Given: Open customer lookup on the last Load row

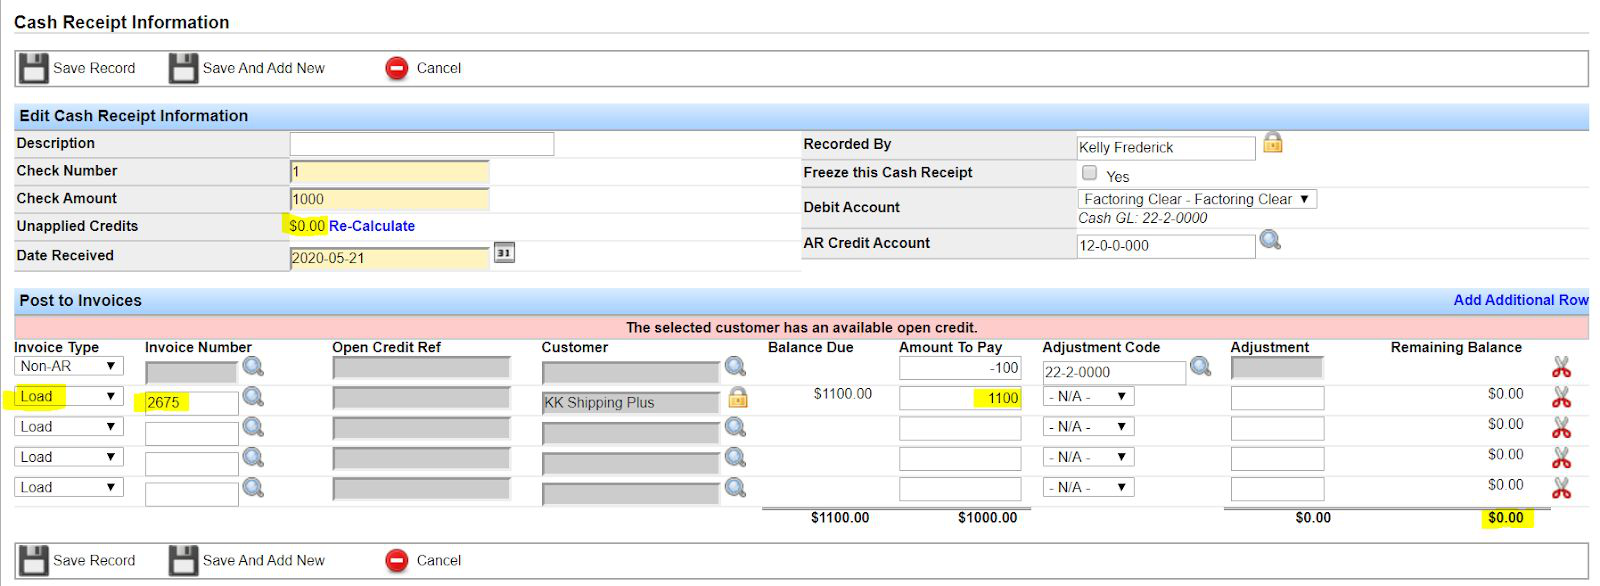Looking at the screenshot, I should [735, 488].
